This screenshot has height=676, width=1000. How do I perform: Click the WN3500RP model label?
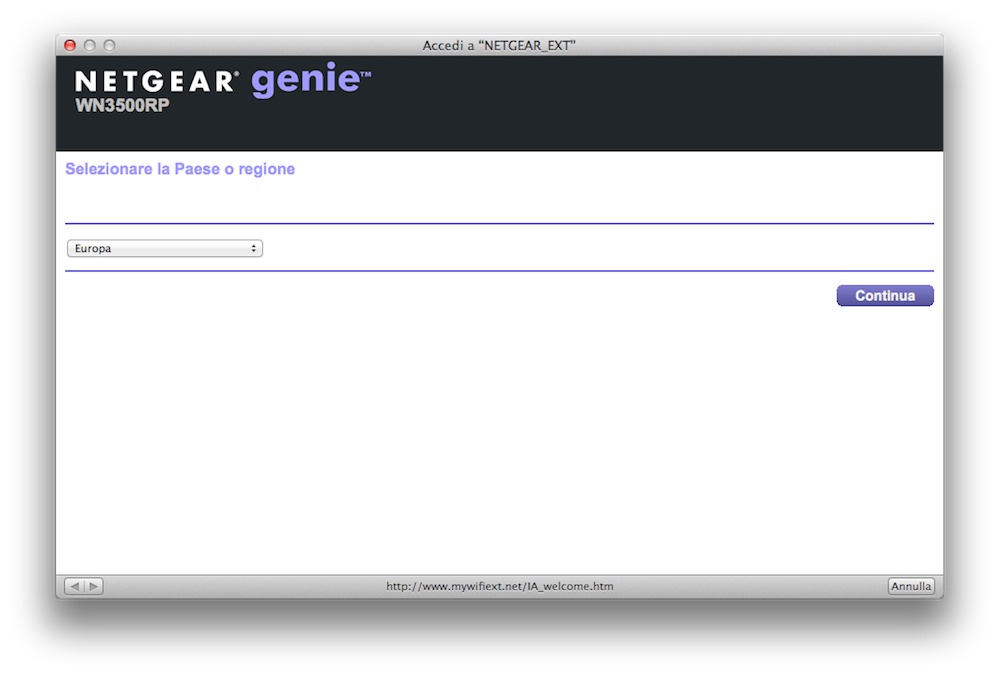pos(122,105)
